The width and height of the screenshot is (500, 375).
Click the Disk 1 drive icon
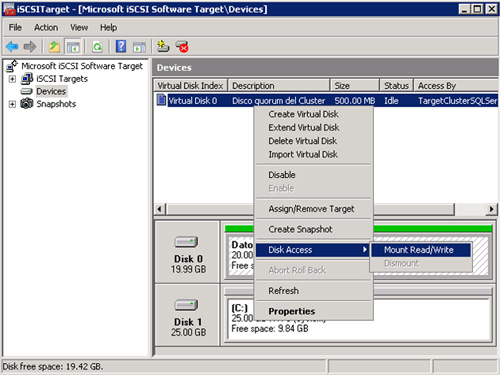(x=186, y=305)
